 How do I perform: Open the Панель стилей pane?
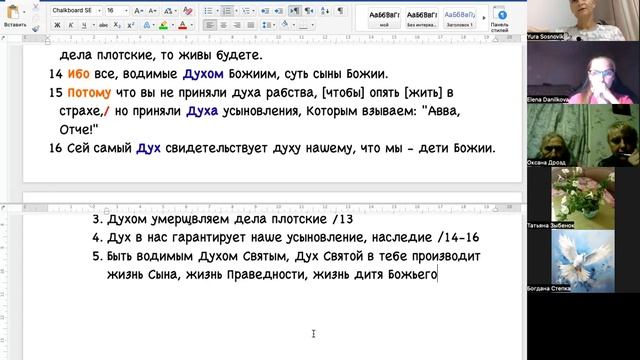pyautogui.click(x=500, y=19)
